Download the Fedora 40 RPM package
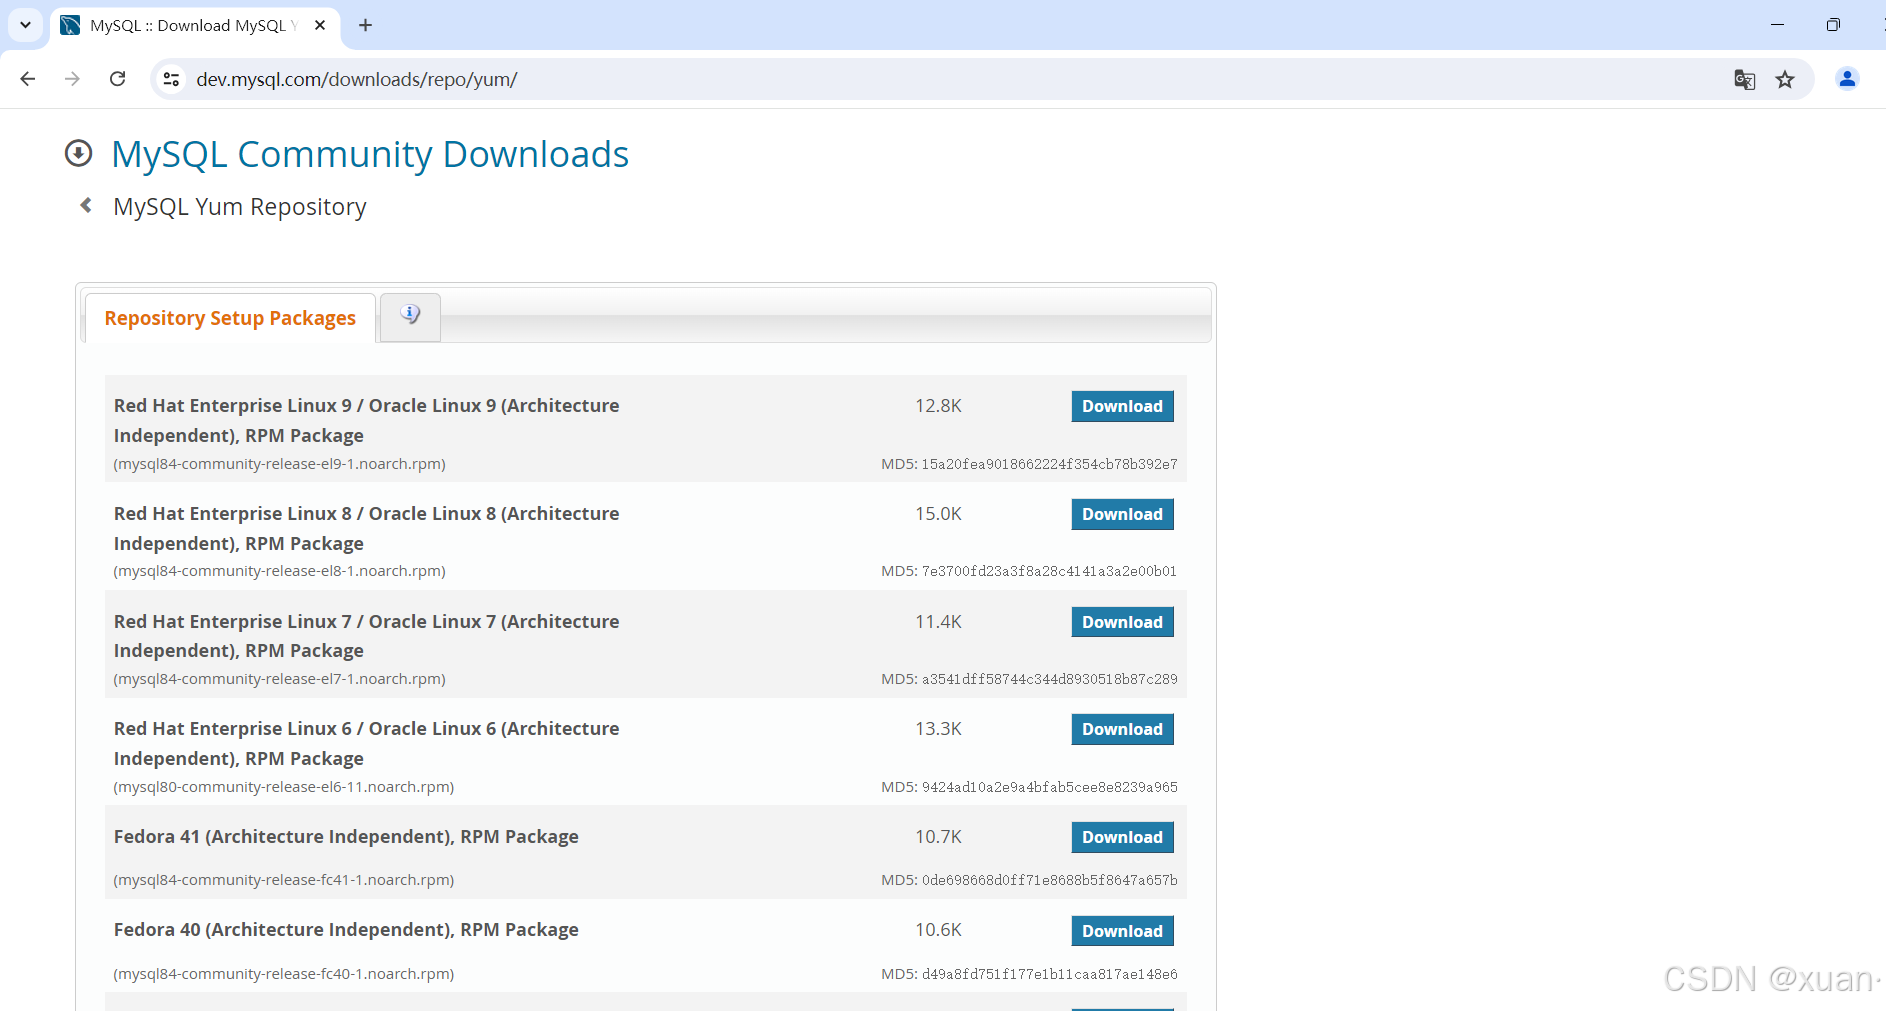This screenshot has width=1886, height=1011. 1122,931
